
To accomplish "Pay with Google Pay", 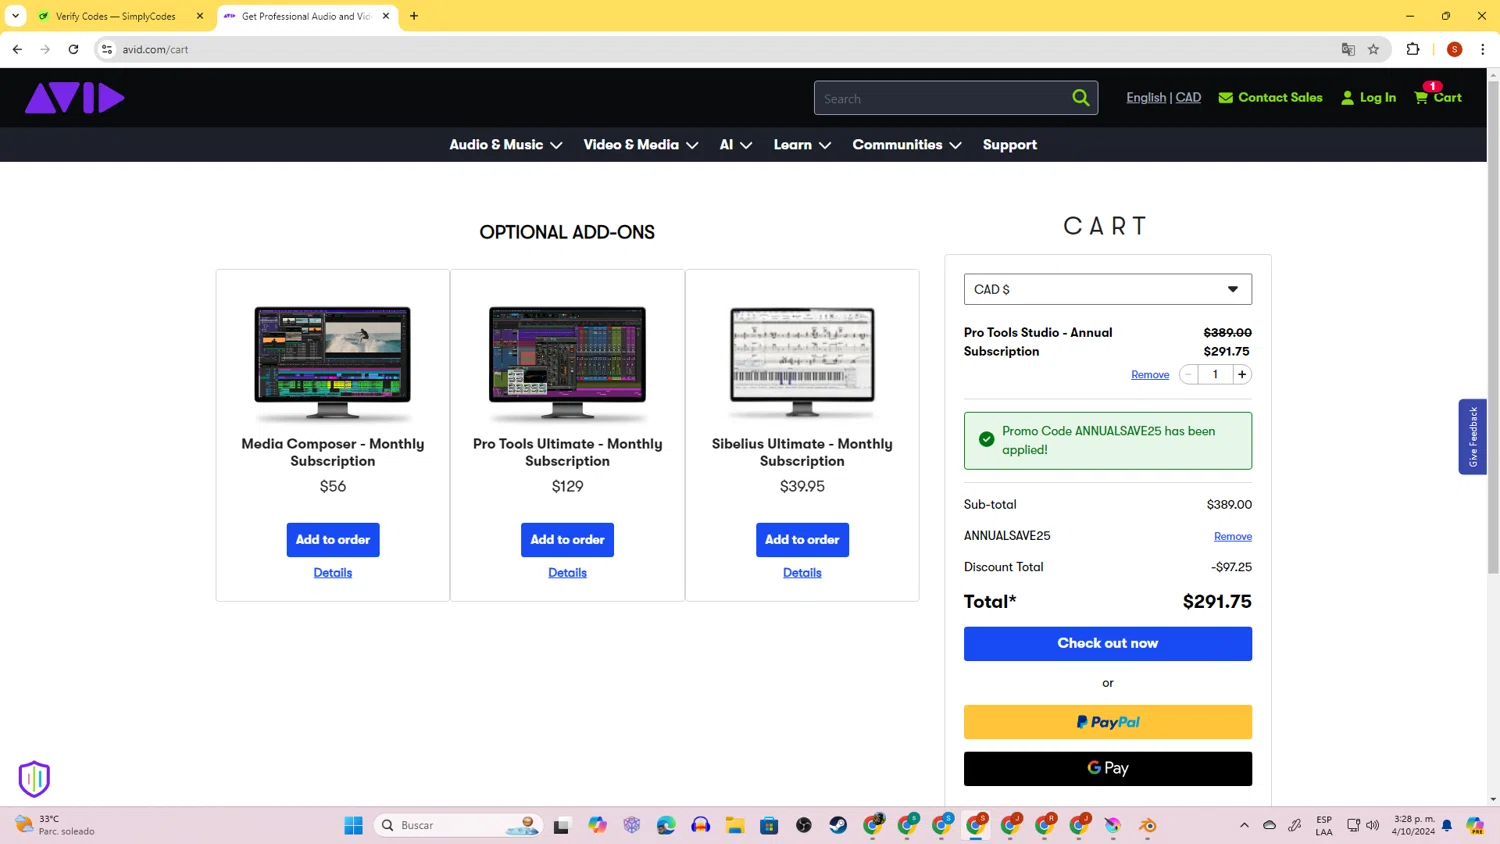I will [1107, 769].
